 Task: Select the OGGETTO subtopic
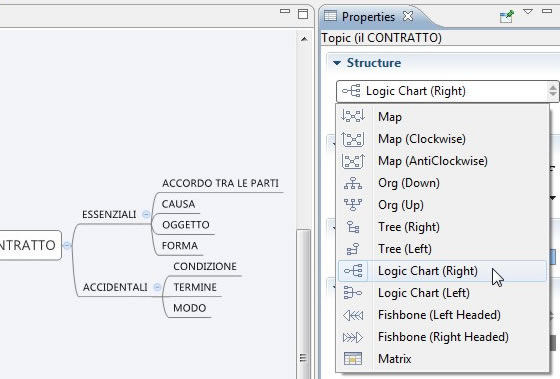186,225
